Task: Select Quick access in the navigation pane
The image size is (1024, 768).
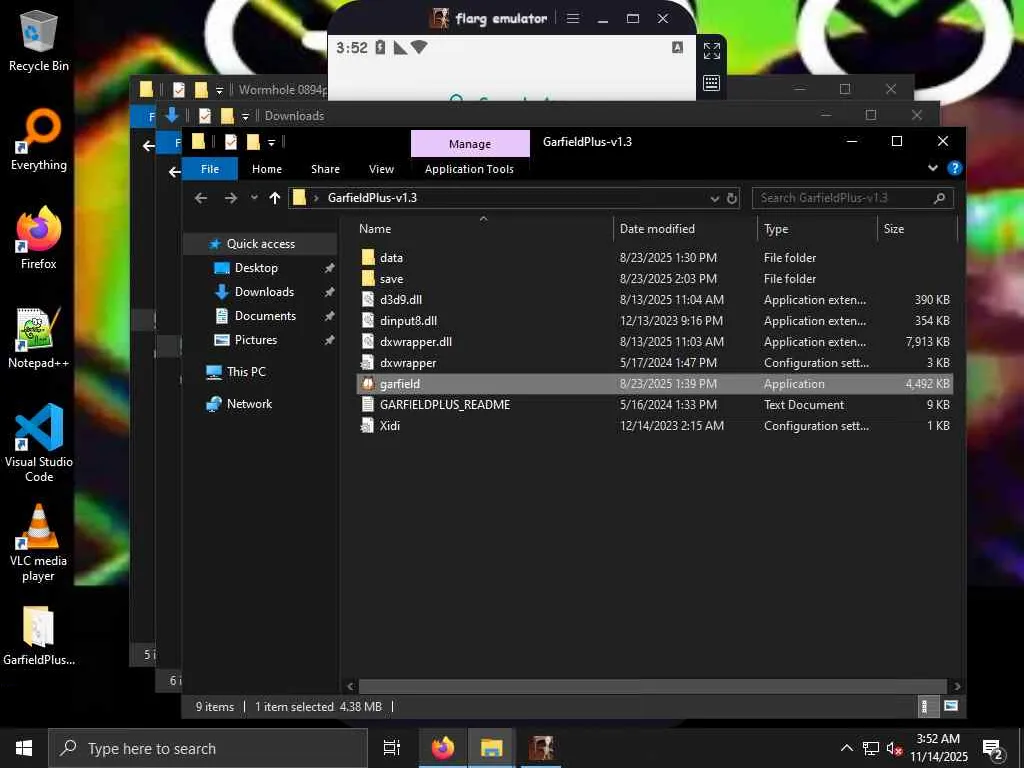Action: click(261, 244)
